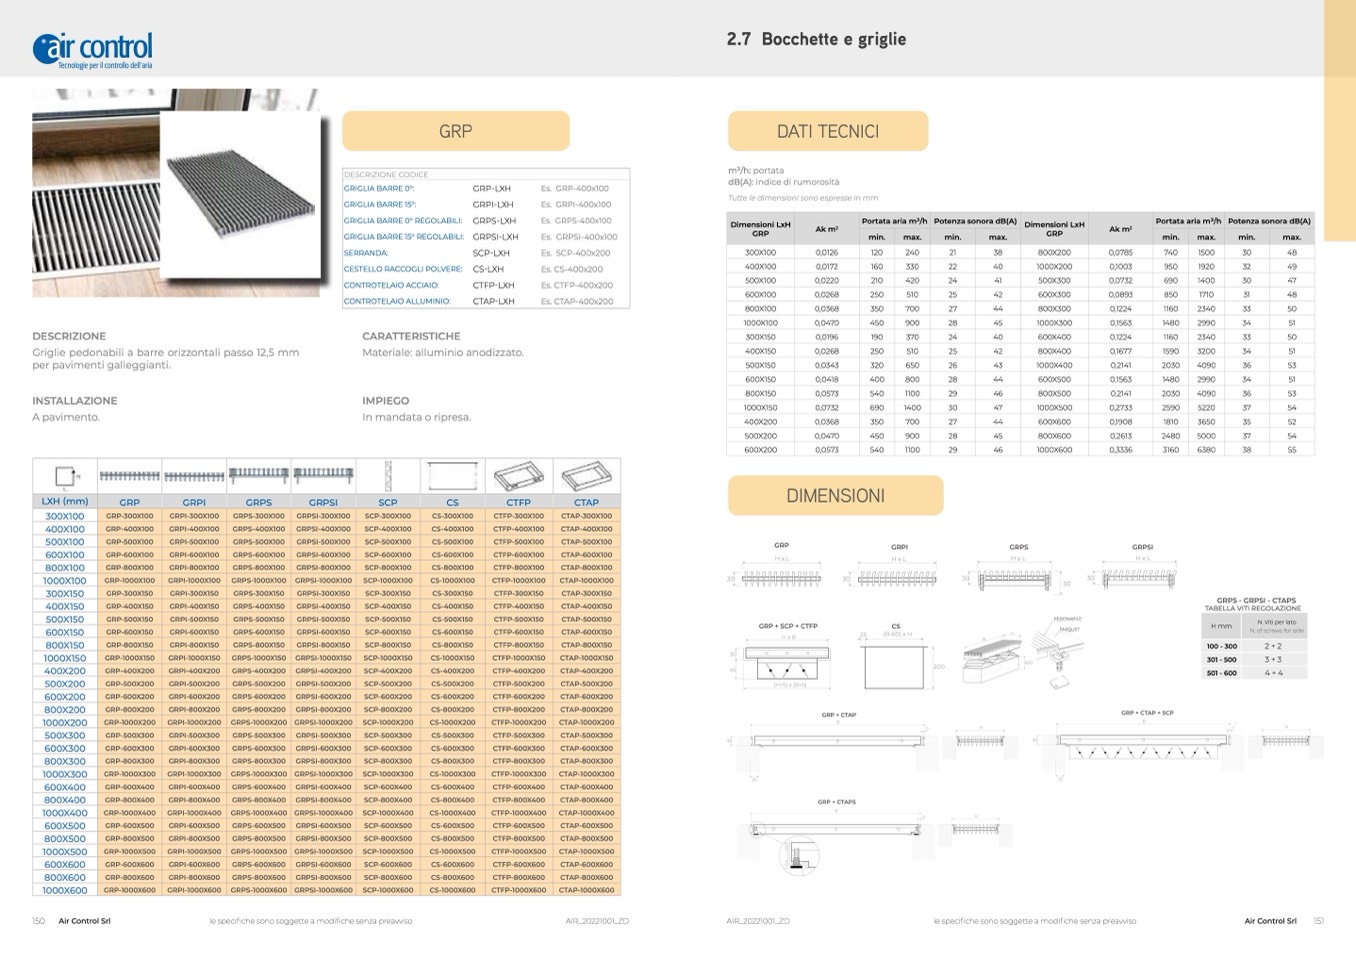Image resolution: width=1356 pixels, height=959 pixels.
Task: Select the yellow GRP section heading
Action: (x=455, y=131)
